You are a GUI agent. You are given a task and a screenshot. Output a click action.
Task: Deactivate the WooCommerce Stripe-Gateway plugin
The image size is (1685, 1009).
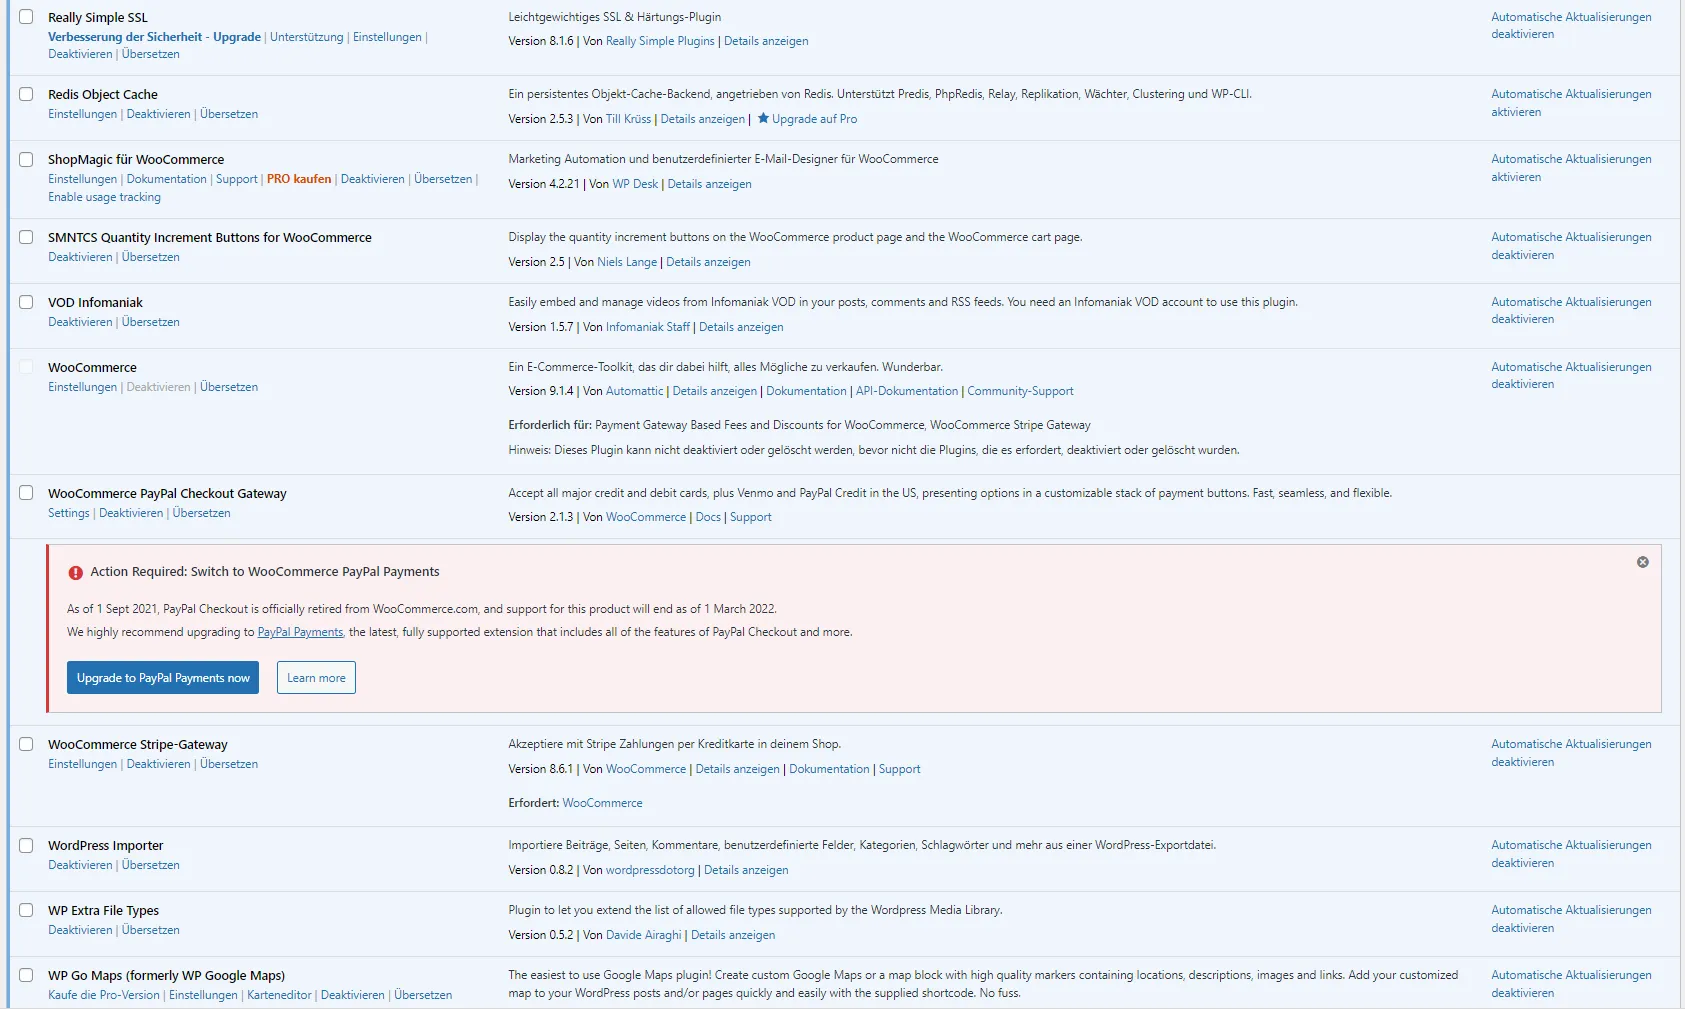pyautogui.click(x=158, y=764)
